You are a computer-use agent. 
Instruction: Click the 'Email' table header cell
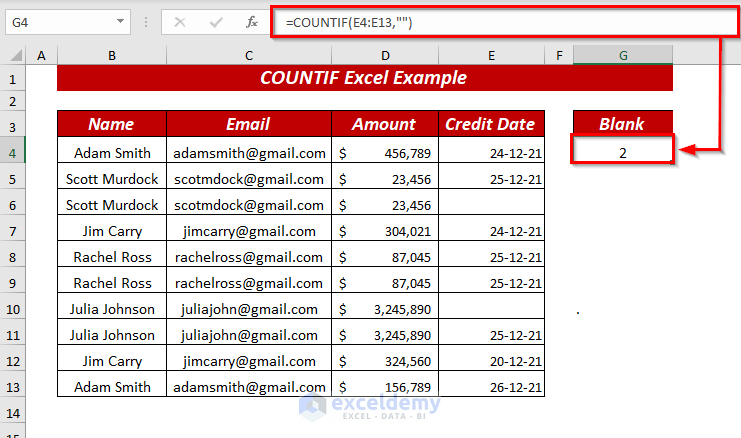click(249, 124)
